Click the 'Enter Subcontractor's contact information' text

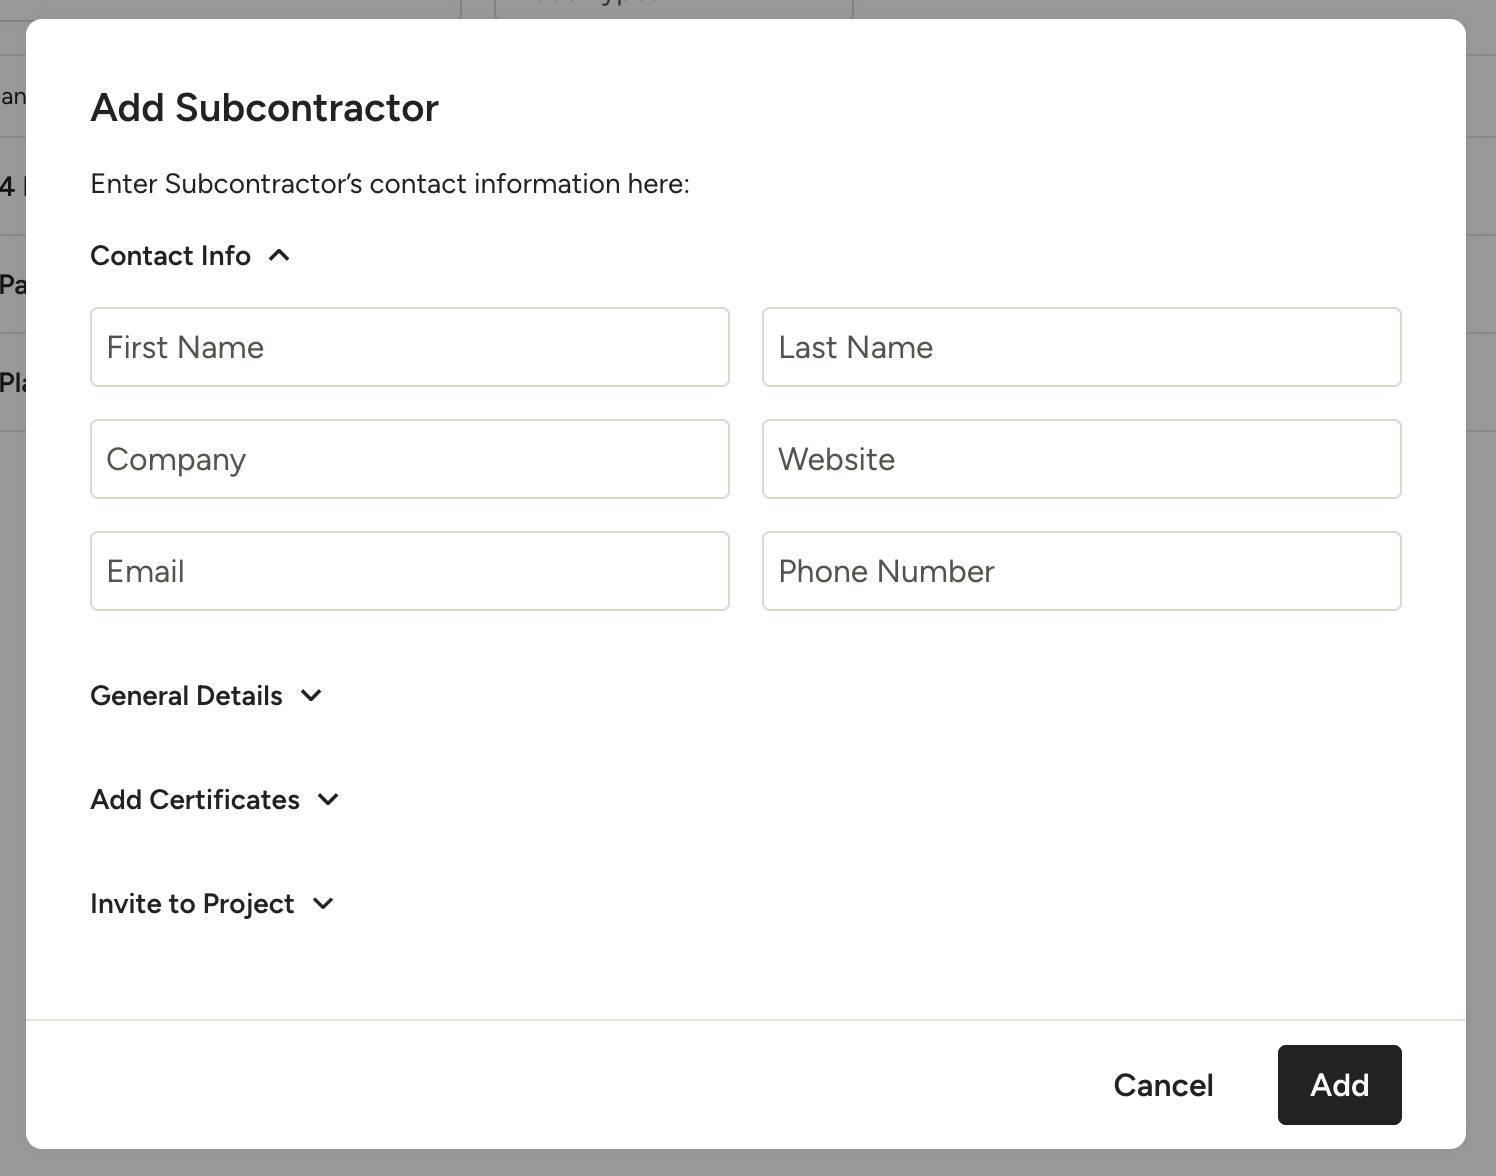click(389, 184)
